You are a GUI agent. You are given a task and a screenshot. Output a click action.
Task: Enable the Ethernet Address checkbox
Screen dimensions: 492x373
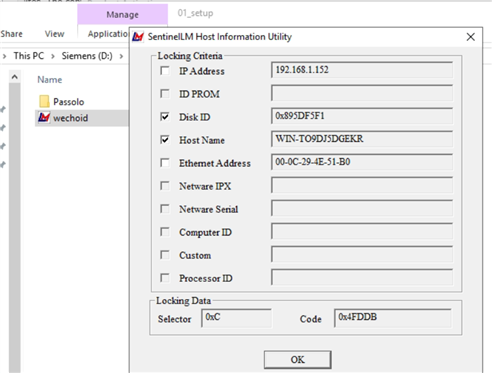pyautogui.click(x=165, y=163)
